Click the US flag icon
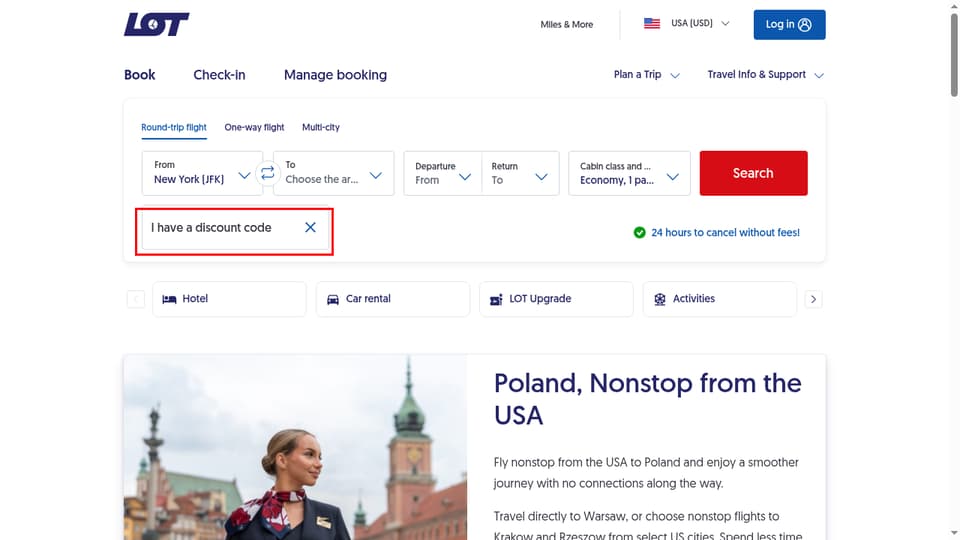This screenshot has height=540, width=960. point(652,23)
